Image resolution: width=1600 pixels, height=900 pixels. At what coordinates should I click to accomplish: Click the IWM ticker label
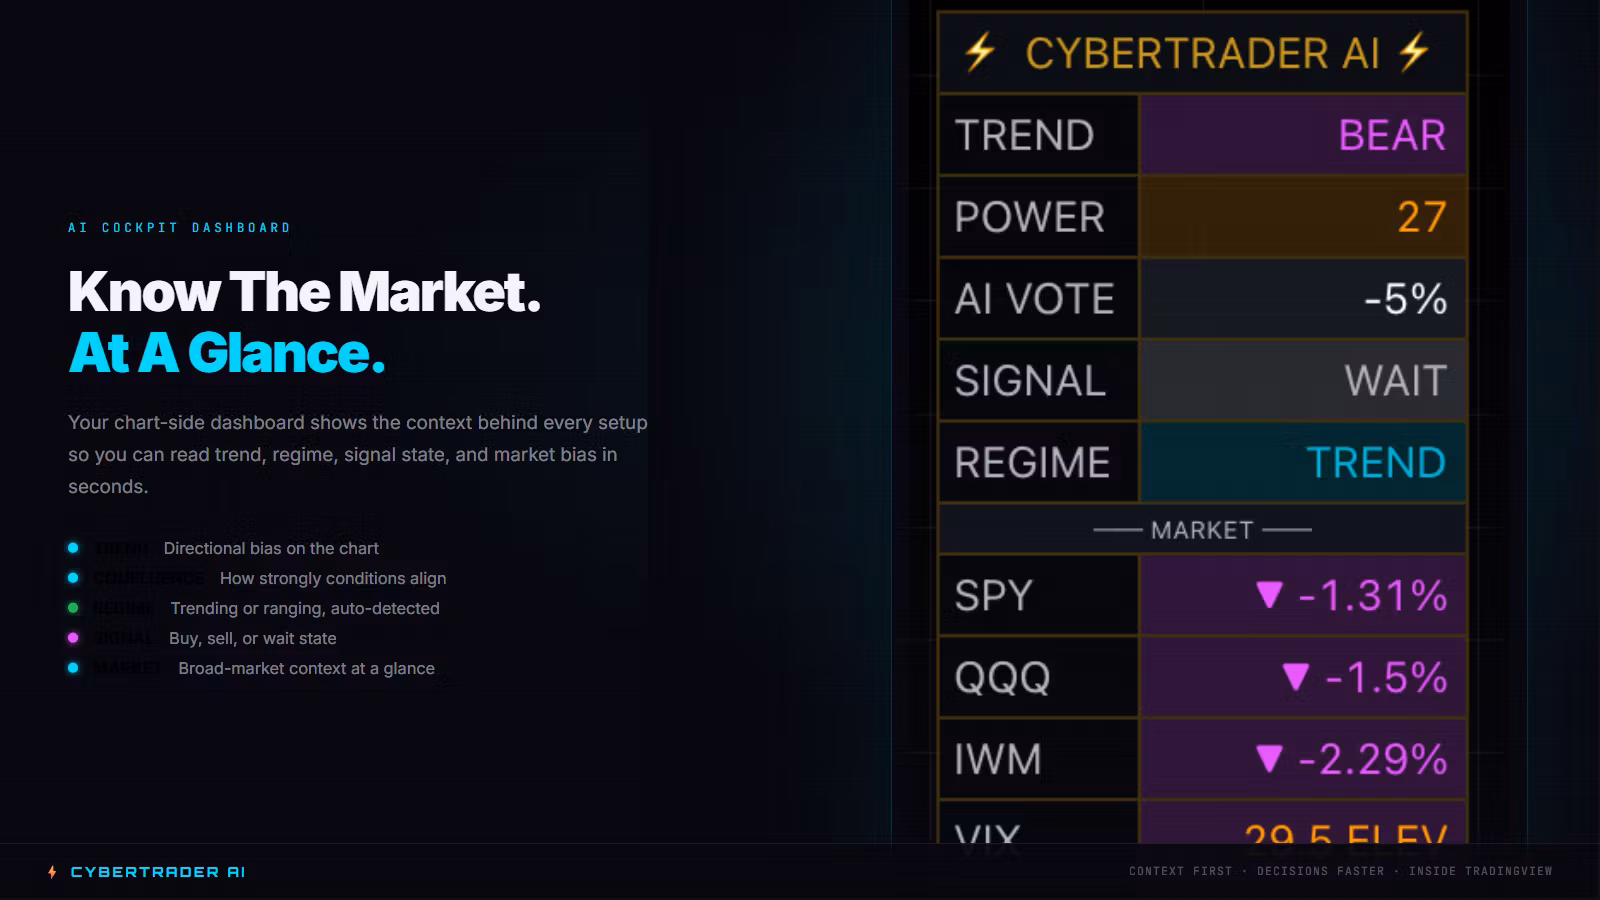pyautogui.click(x=998, y=760)
